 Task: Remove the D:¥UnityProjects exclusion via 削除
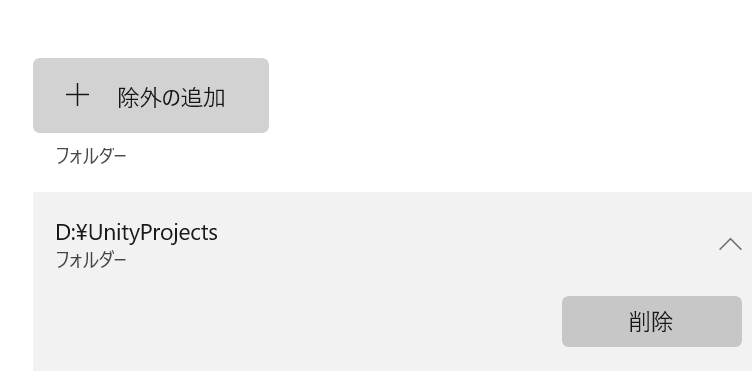pyautogui.click(x=652, y=321)
